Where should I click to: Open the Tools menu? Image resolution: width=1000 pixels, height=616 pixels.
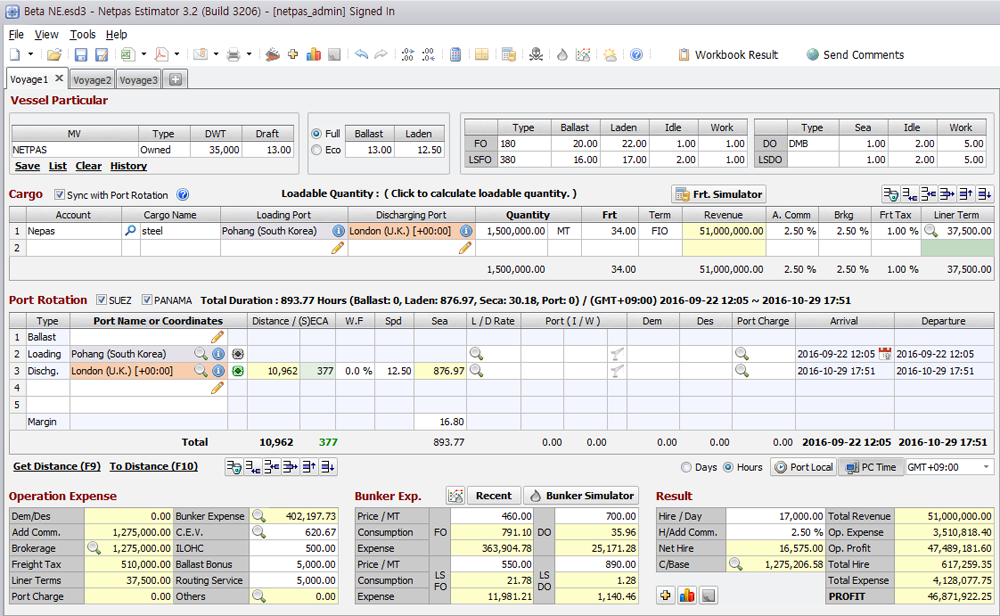click(x=82, y=33)
